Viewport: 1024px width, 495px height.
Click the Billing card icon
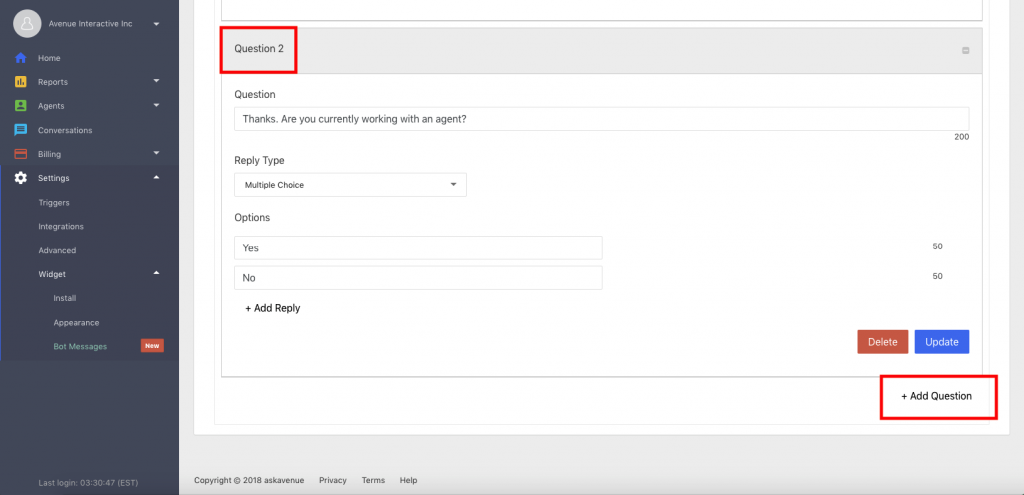coord(21,154)
